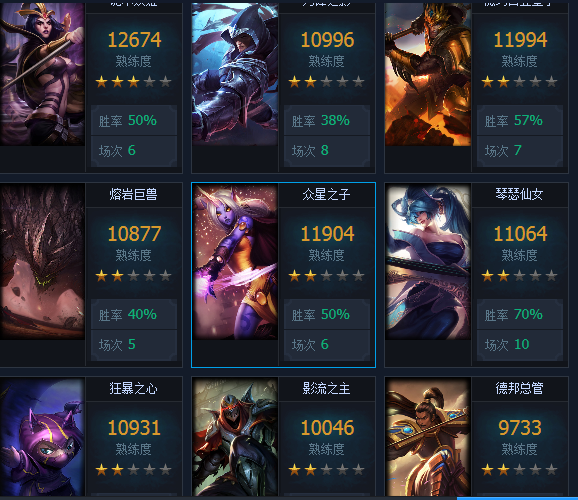Click the 熔岩巨兽 name label

[x=133, y=194]
